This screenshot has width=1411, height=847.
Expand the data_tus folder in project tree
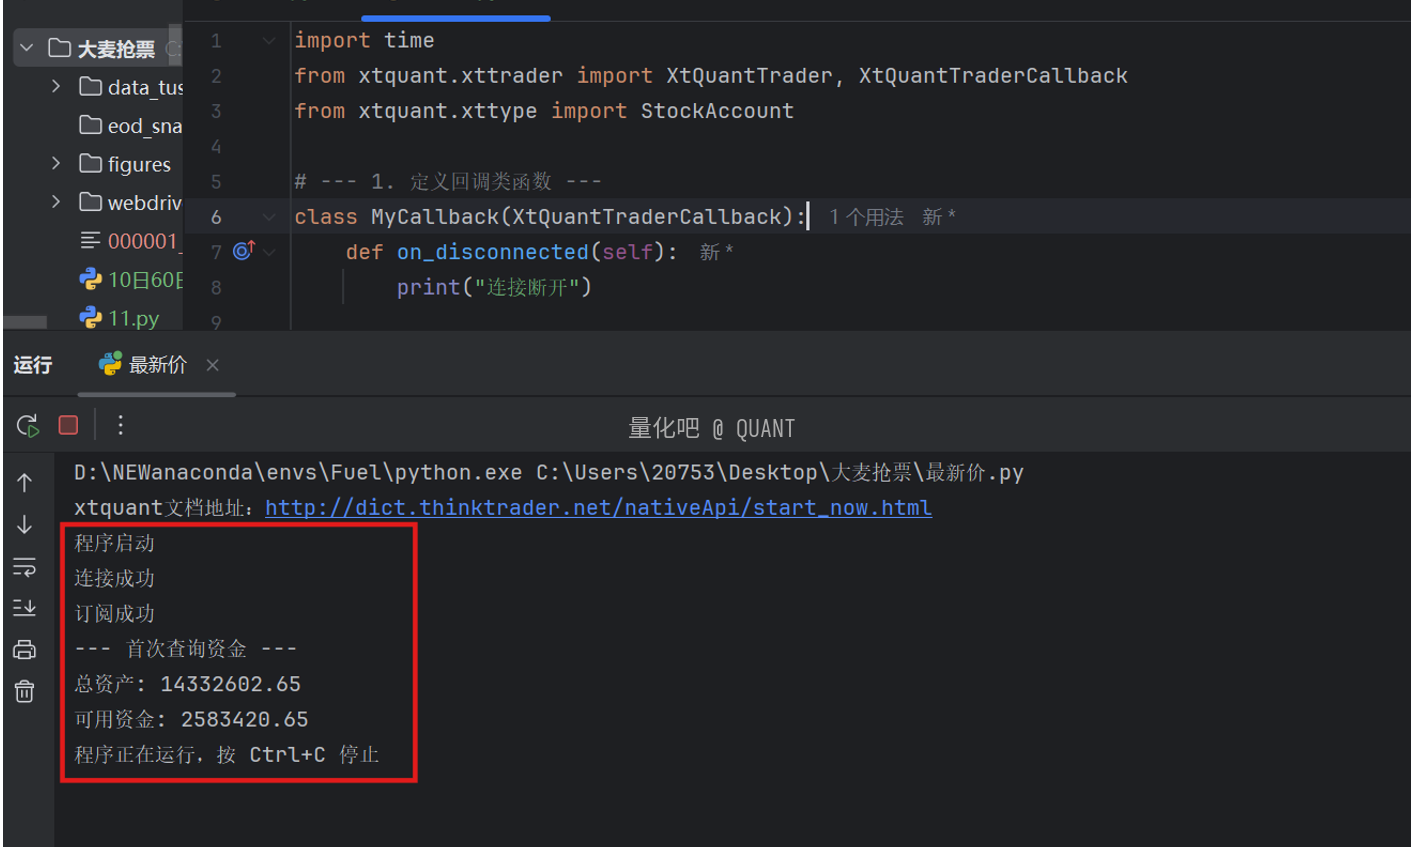pyautogui.click(x=56, y=87)
